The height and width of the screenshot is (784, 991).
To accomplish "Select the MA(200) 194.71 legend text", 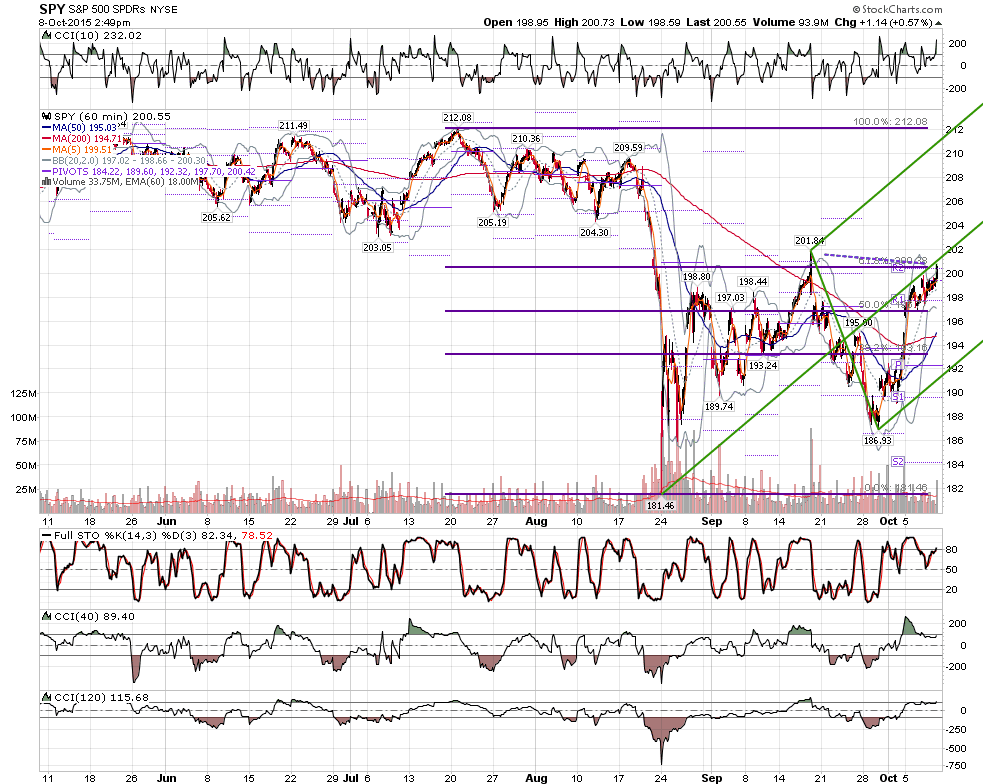I will click(87, 138).
